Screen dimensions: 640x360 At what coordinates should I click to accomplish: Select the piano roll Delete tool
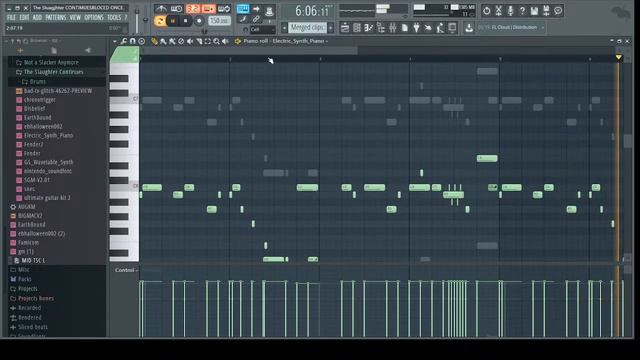tap(181, 41)
